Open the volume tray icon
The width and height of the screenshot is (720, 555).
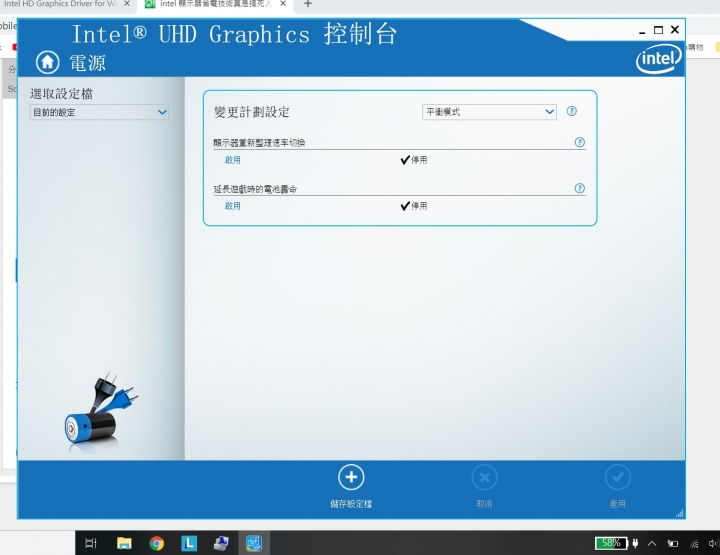(x=714, y=544)
